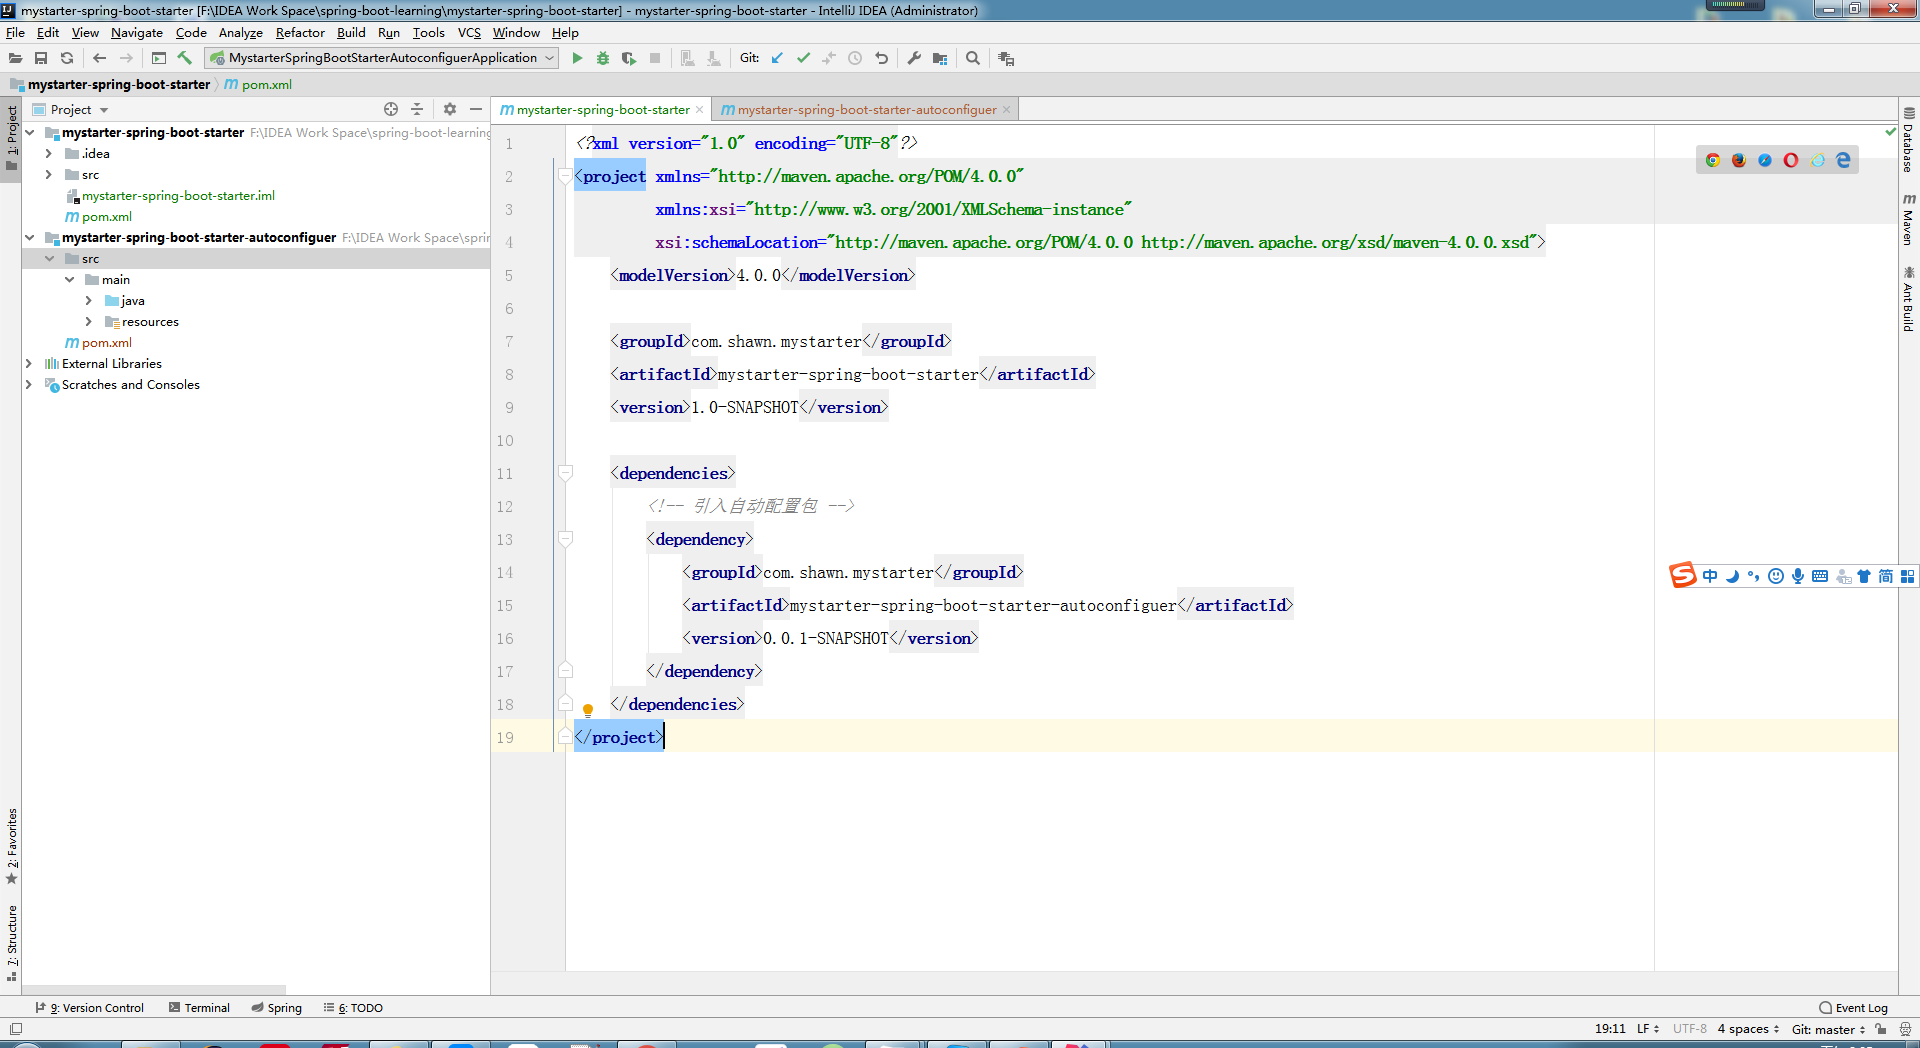The height and width of the screenshot is (1048, 1920).
Task: Click the Synchronize refresh toolbar icon
Action: click(x=67, y=58)
